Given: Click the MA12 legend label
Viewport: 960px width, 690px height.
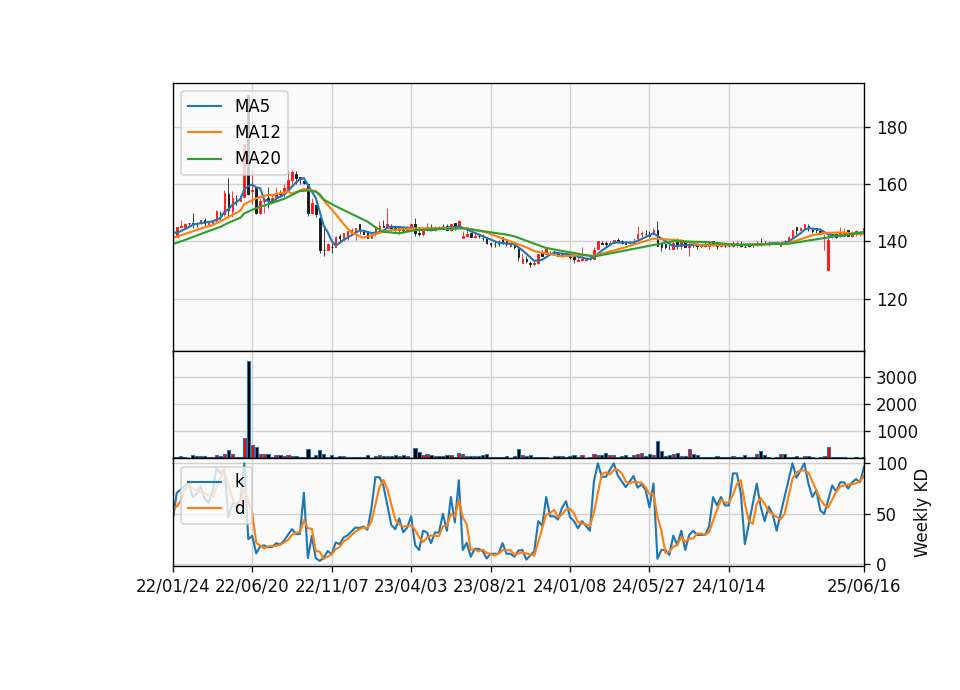Looking at the screenshot, I should pyautogui.click(x=257, y=132).
